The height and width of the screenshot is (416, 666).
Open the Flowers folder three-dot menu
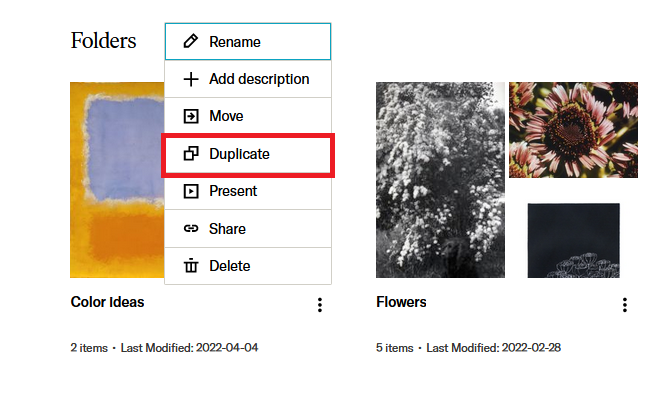[624, 305]
